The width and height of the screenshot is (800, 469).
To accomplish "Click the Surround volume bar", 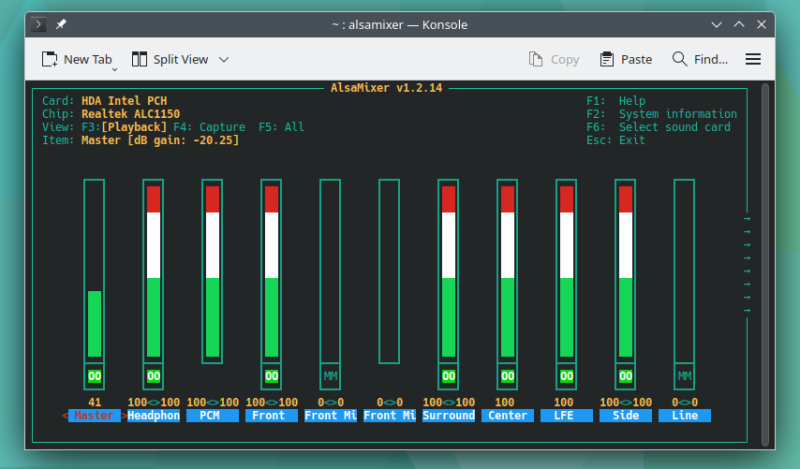I will [x=448, y=270].
